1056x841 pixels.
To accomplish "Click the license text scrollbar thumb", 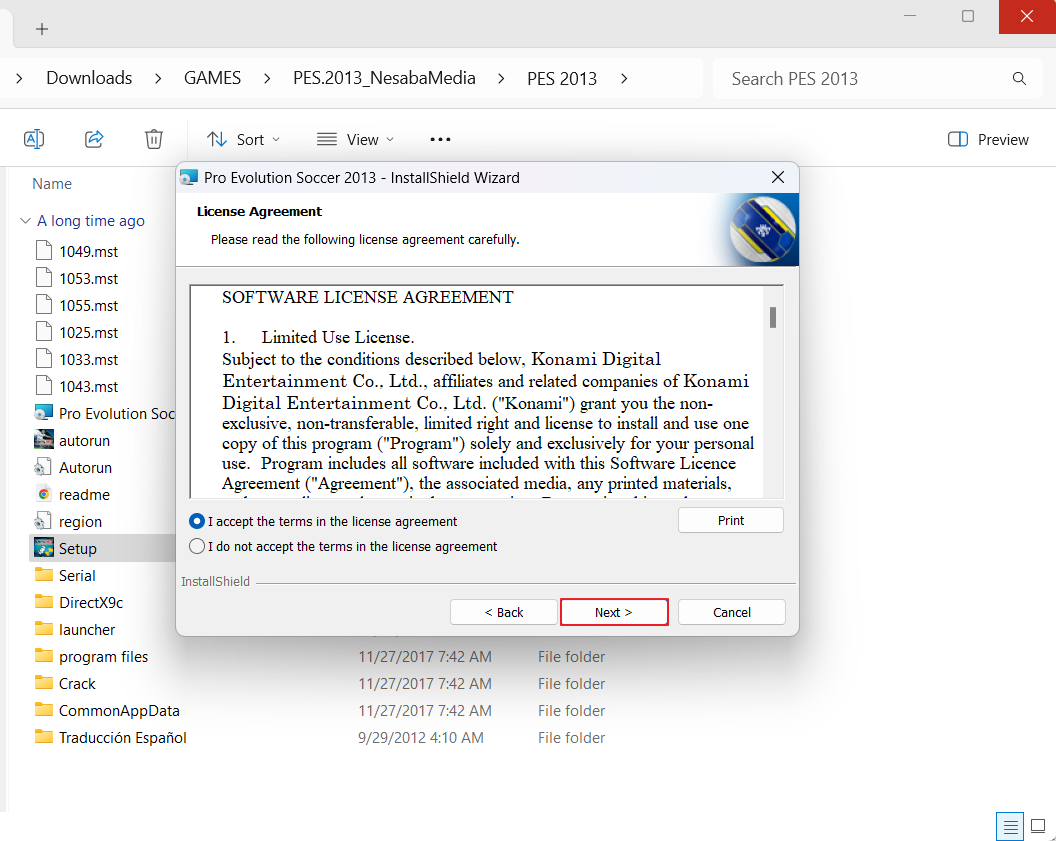I will click(773, 317).
